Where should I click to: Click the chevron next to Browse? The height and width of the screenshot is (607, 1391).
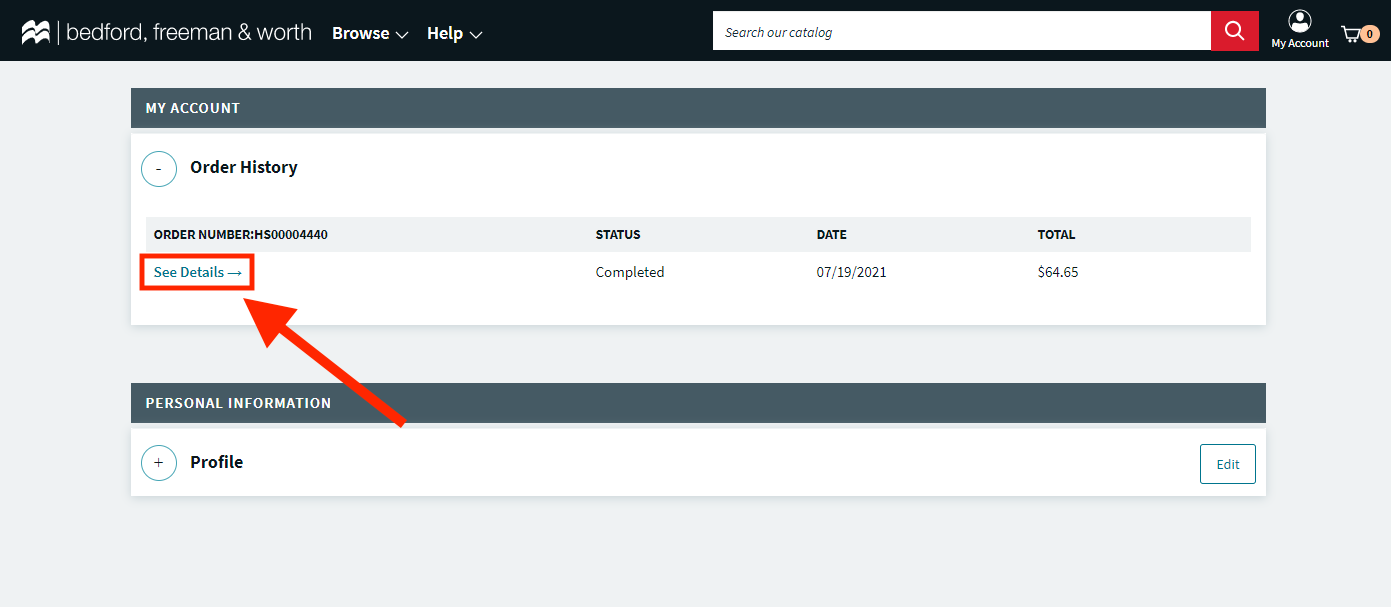pos(402,35)
